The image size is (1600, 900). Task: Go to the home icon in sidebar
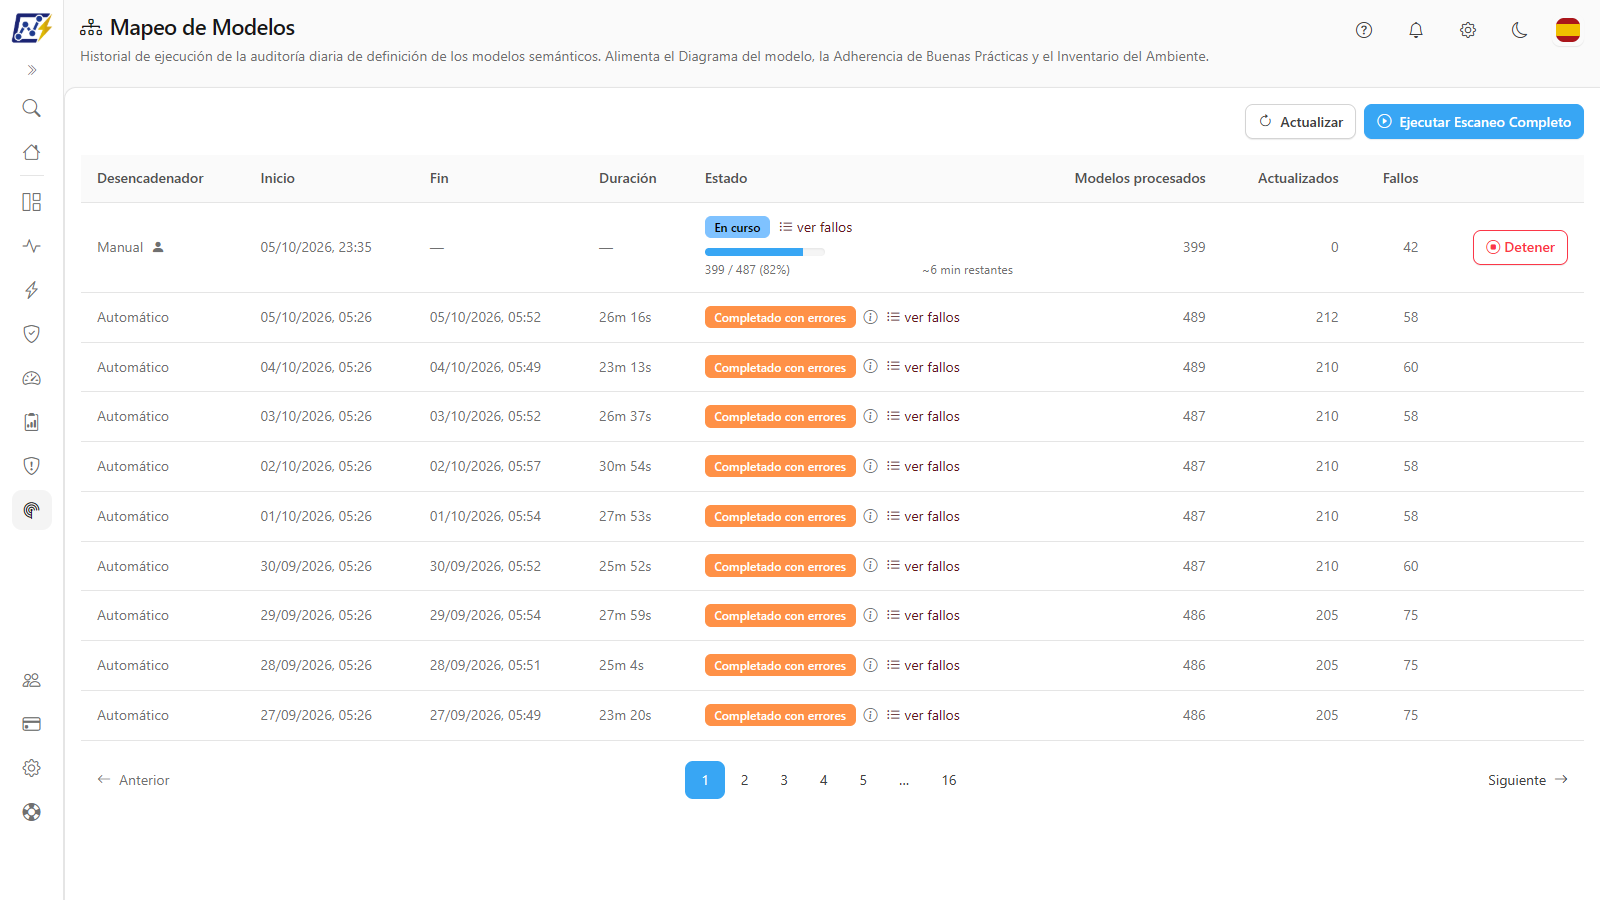point(31,152)
